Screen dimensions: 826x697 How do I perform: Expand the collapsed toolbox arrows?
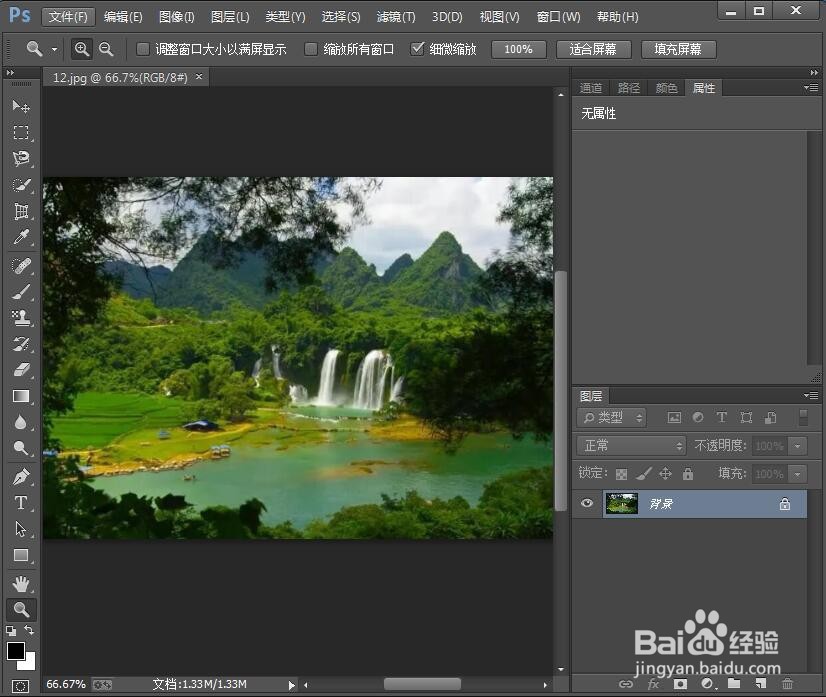[10, 73]
